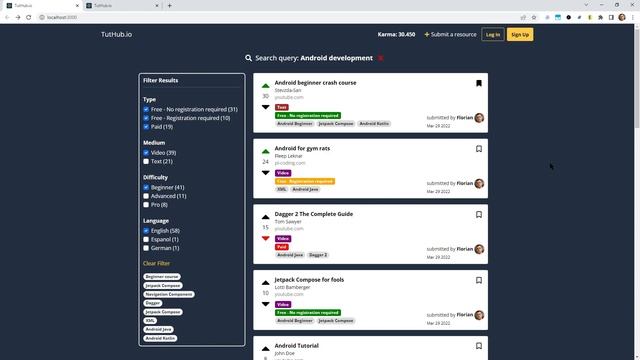Open the browser three-dot menu
The height and width of the screenshot is (360, 640).
pos(633,17)
